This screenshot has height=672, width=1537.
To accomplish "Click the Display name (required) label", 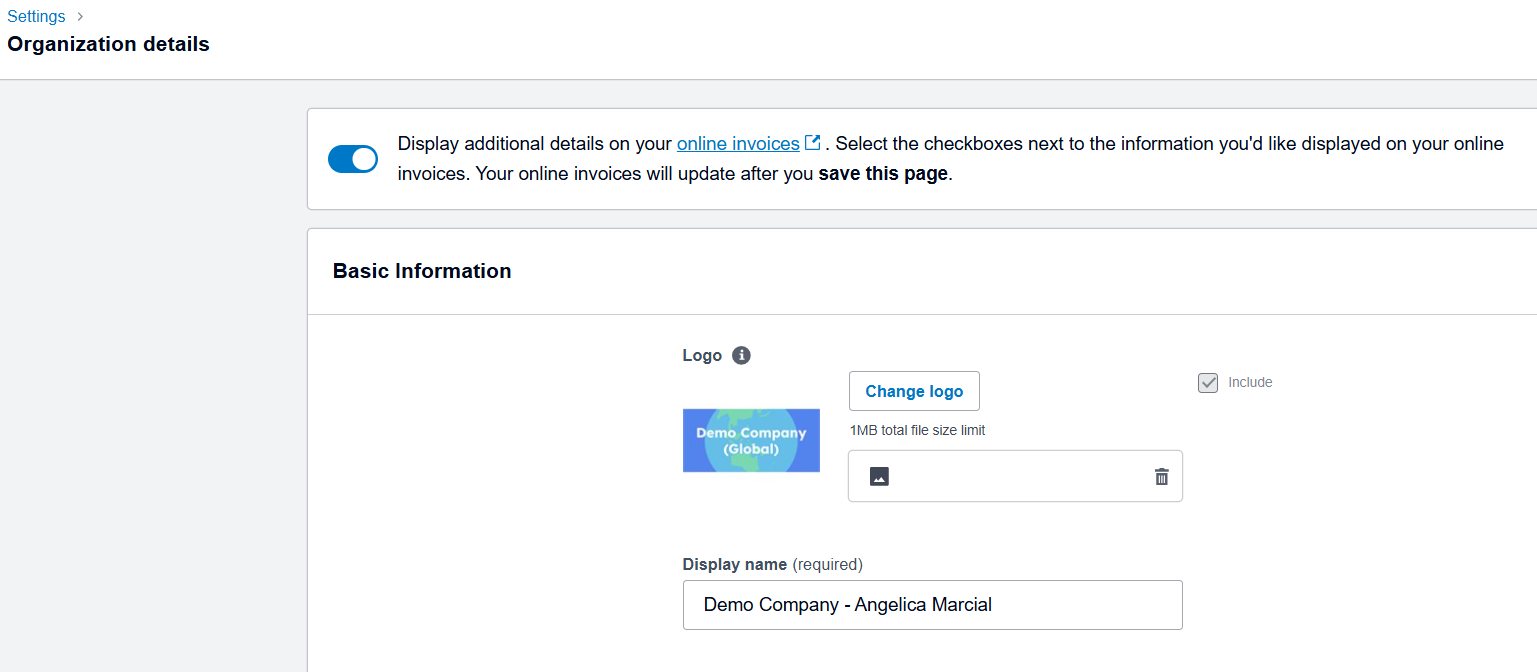I will (773, 564).
